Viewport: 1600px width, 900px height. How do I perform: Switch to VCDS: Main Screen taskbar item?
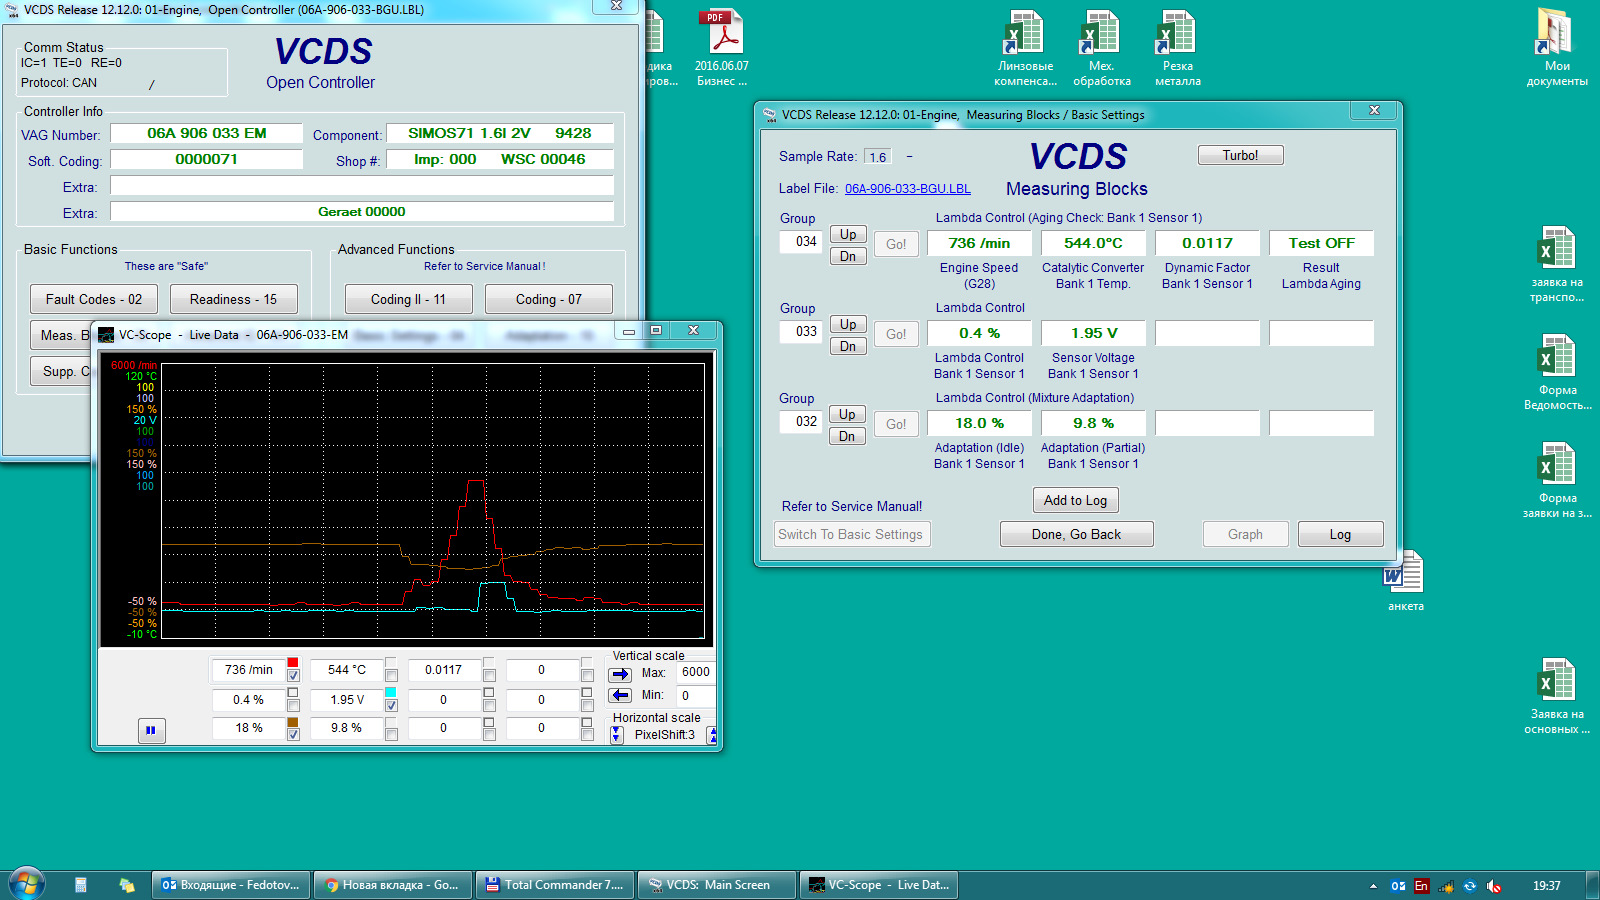(716, 885)
